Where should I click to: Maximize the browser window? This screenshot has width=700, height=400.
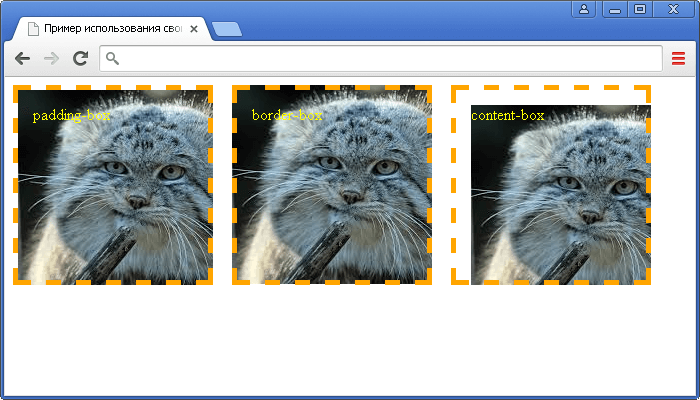point(640,9)
